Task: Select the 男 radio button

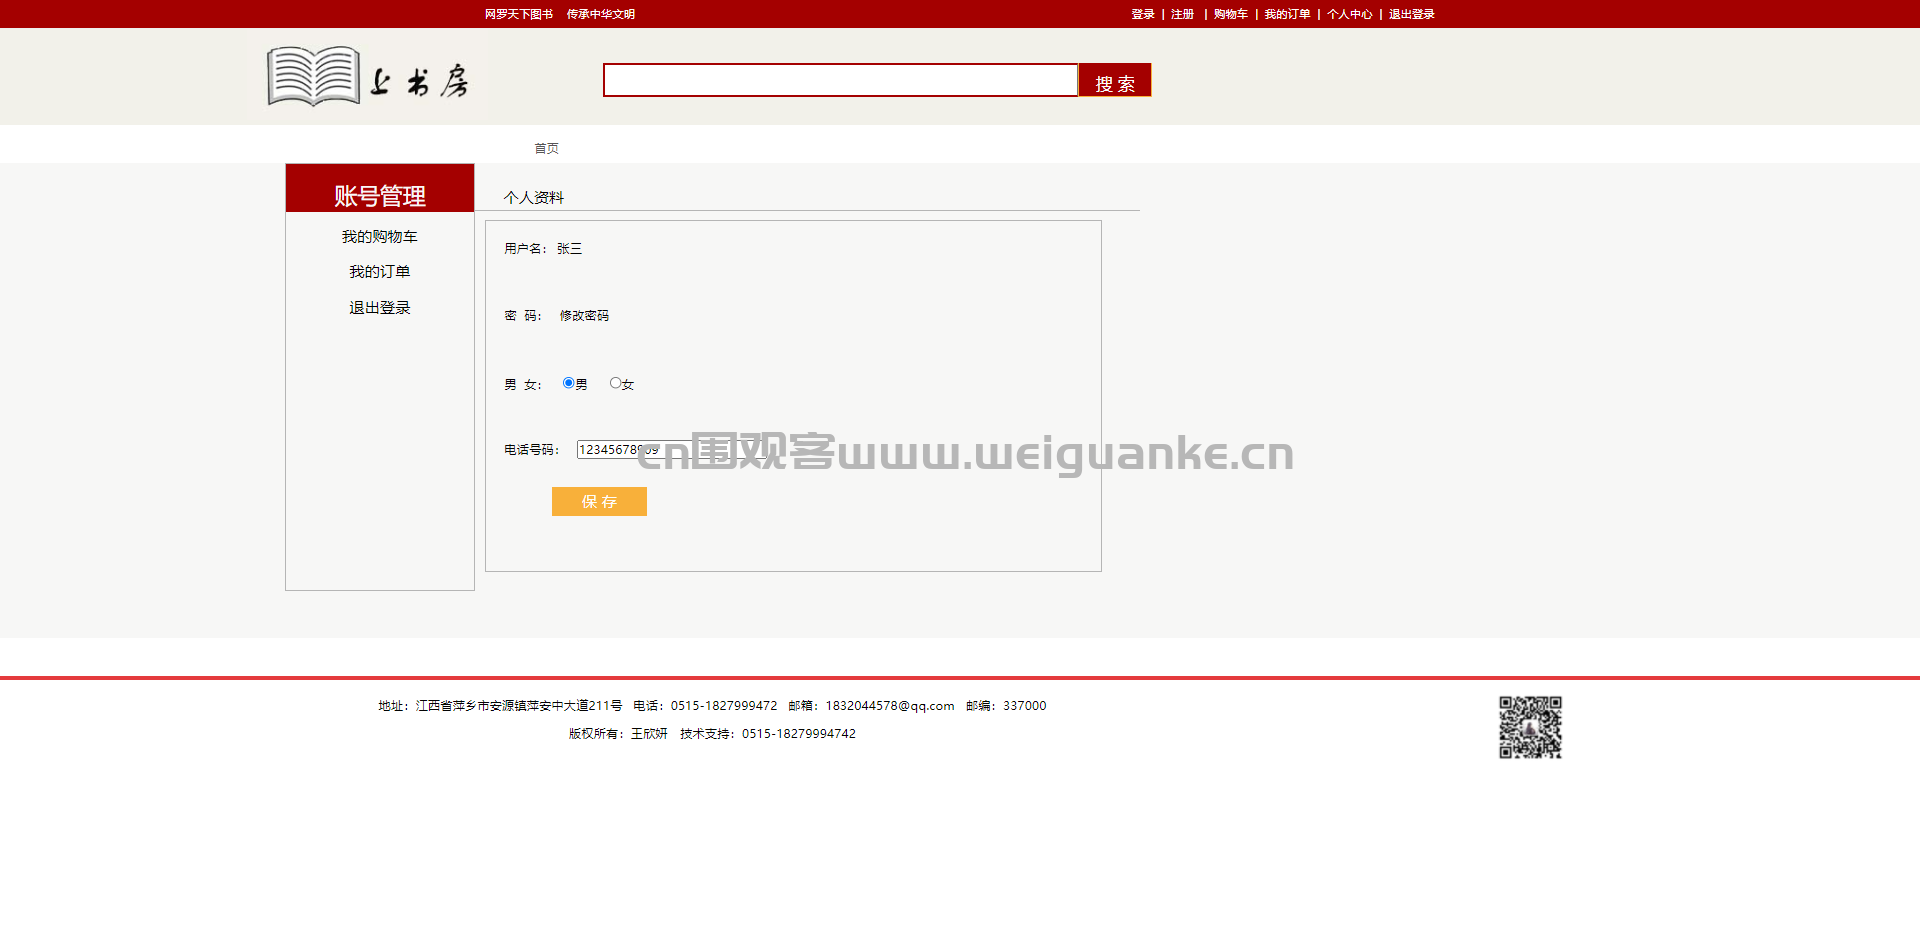Action: coord(568,383)
